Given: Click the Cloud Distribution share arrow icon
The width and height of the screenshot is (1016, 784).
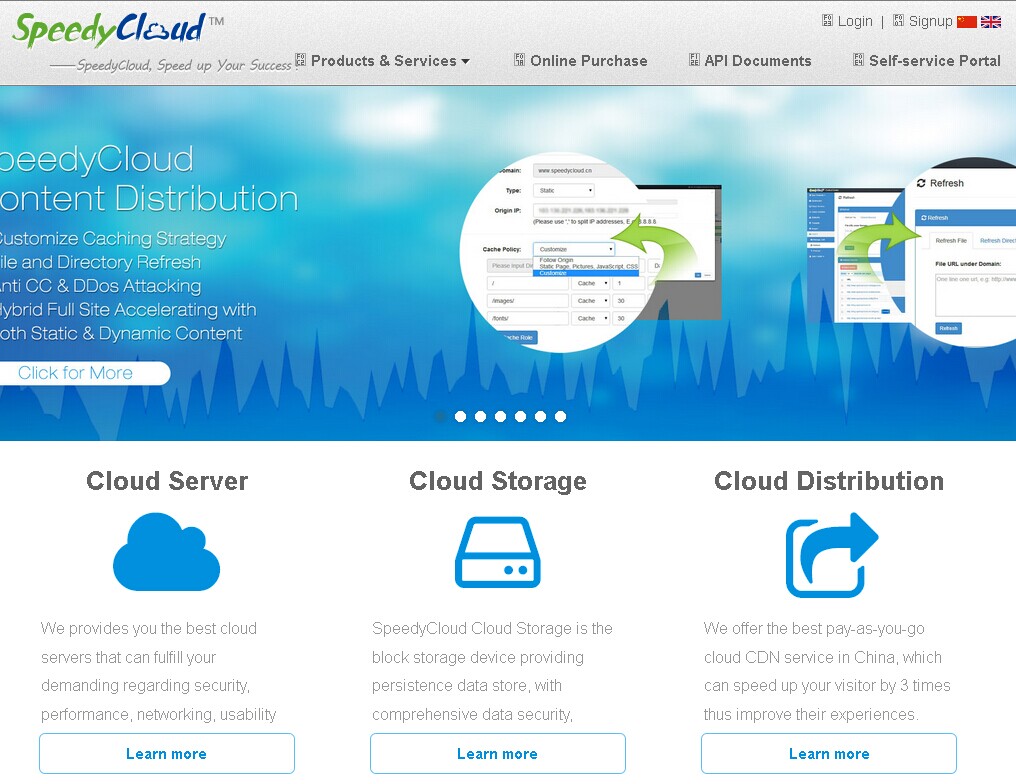Looking at the screenshot, I should click(x=831, y=555).
